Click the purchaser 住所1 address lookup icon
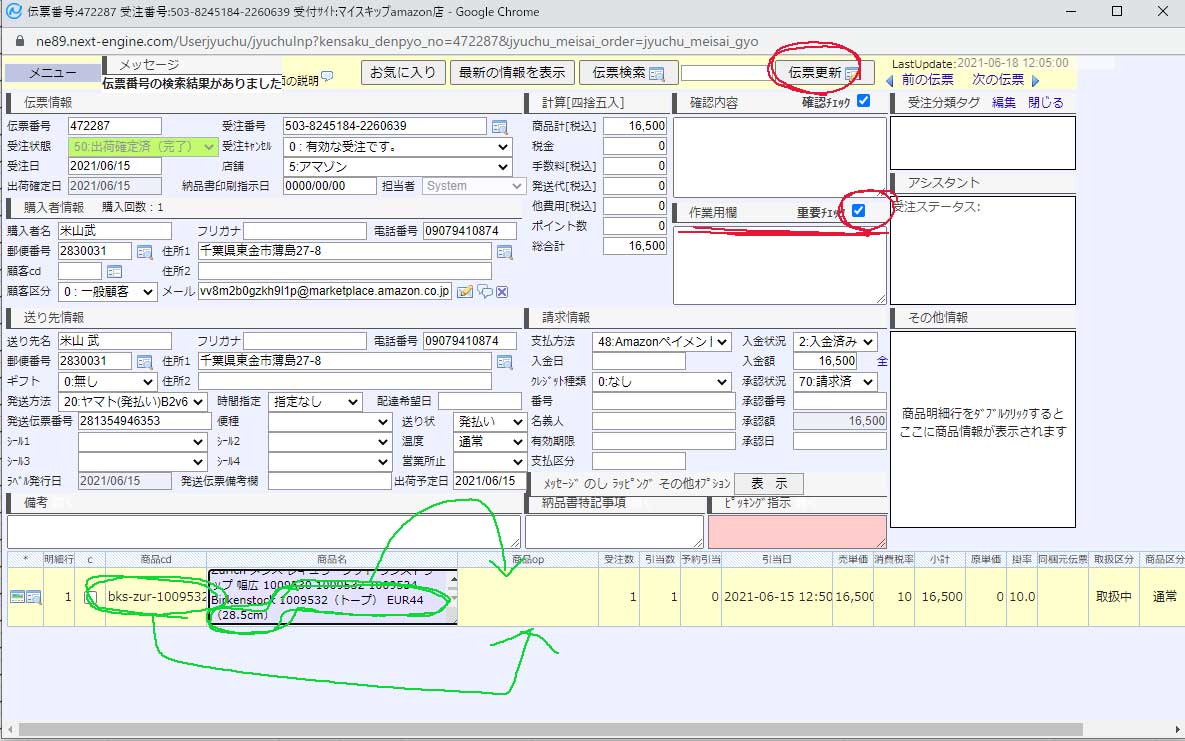 504,252
